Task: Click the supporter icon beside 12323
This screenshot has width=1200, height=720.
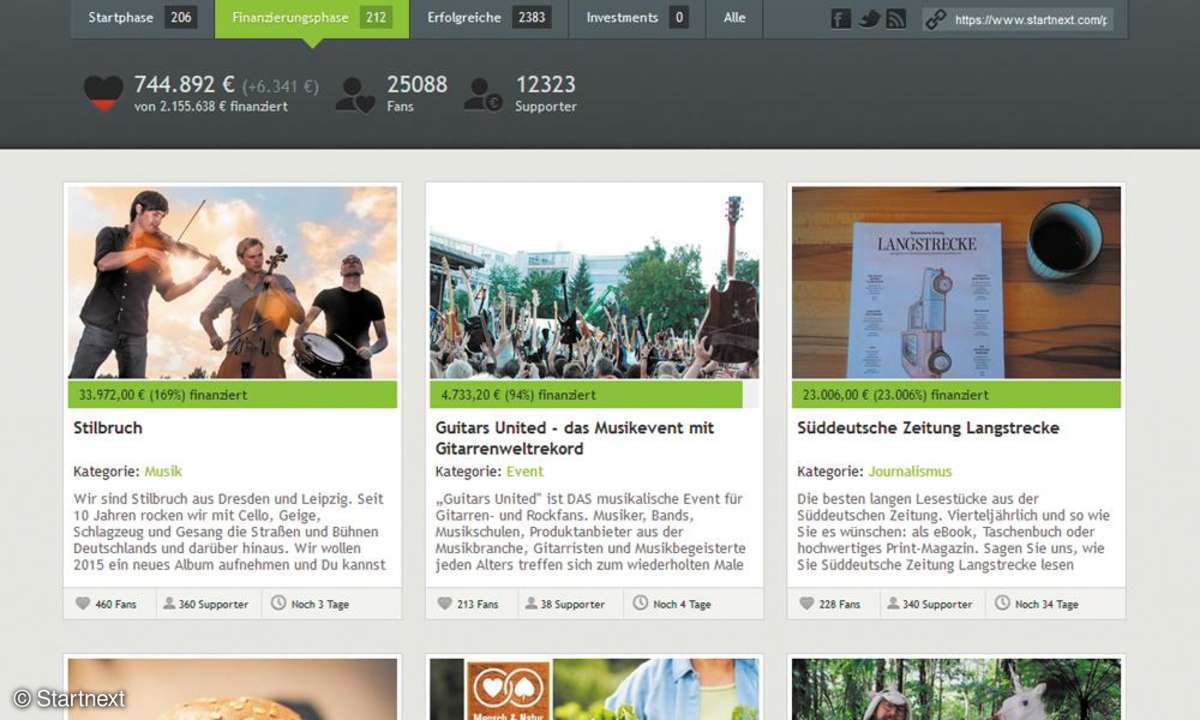Action: click(483, 94)
